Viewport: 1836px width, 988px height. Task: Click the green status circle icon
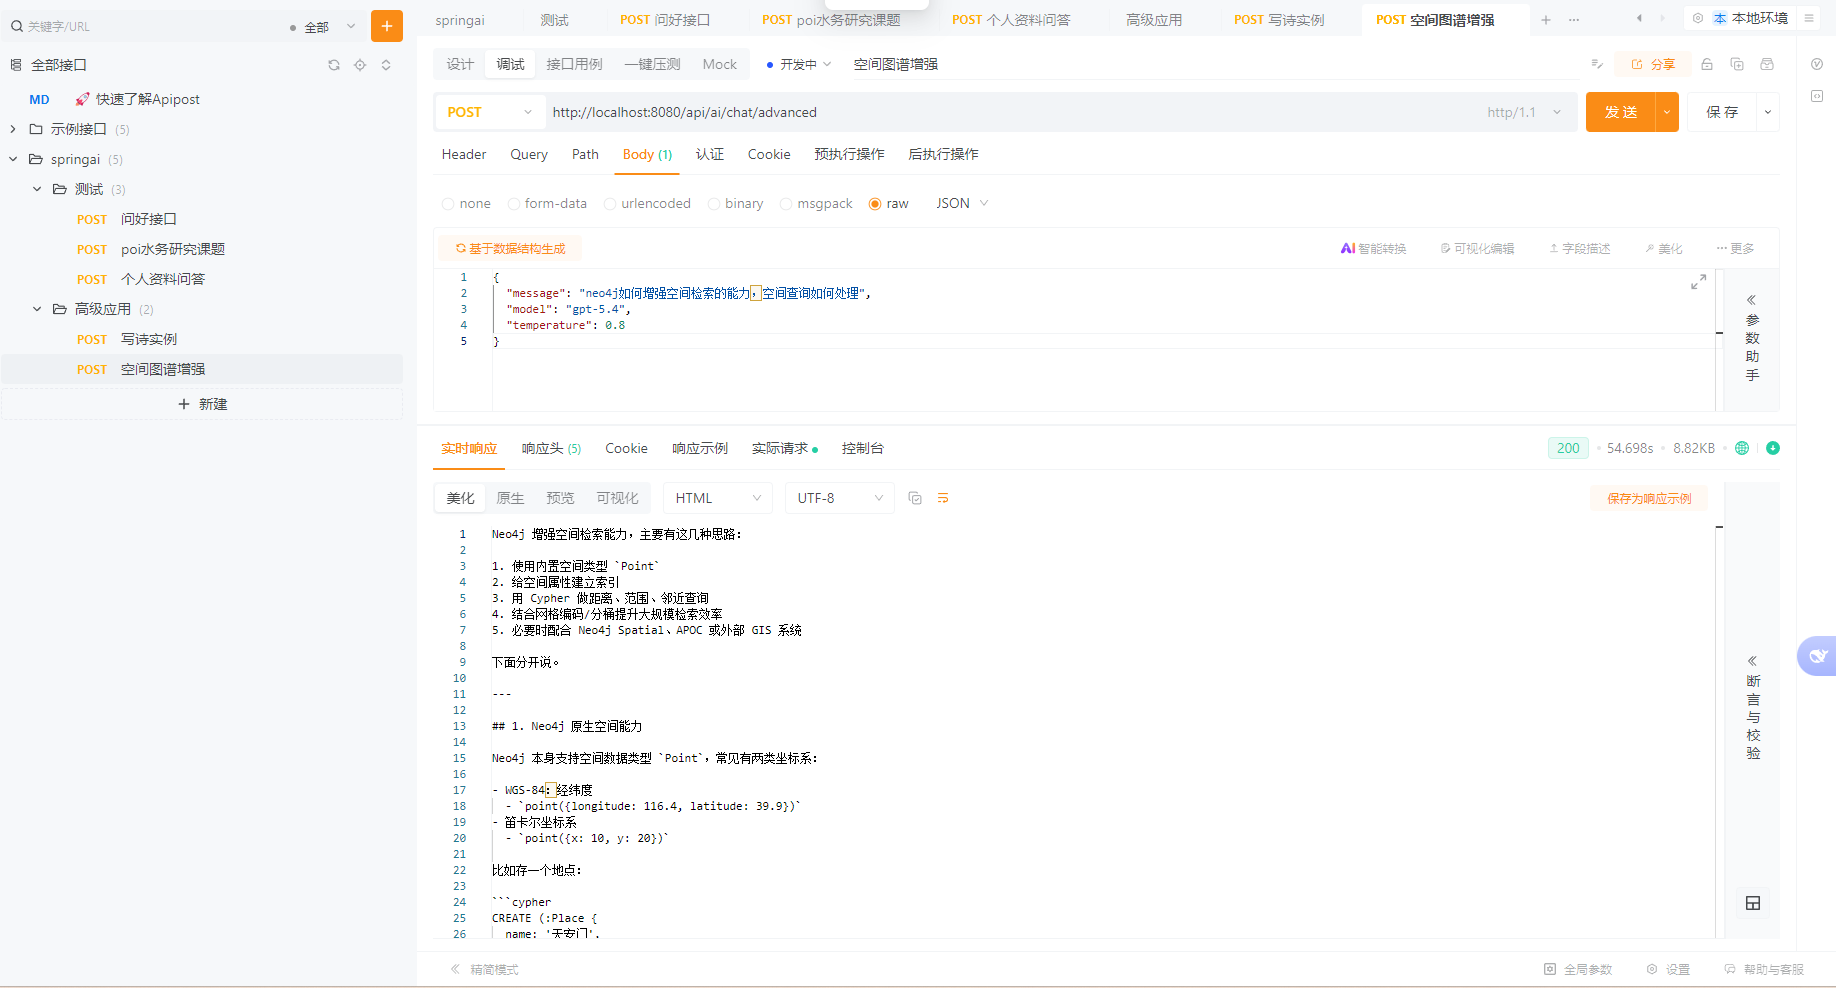(1773, 448)
